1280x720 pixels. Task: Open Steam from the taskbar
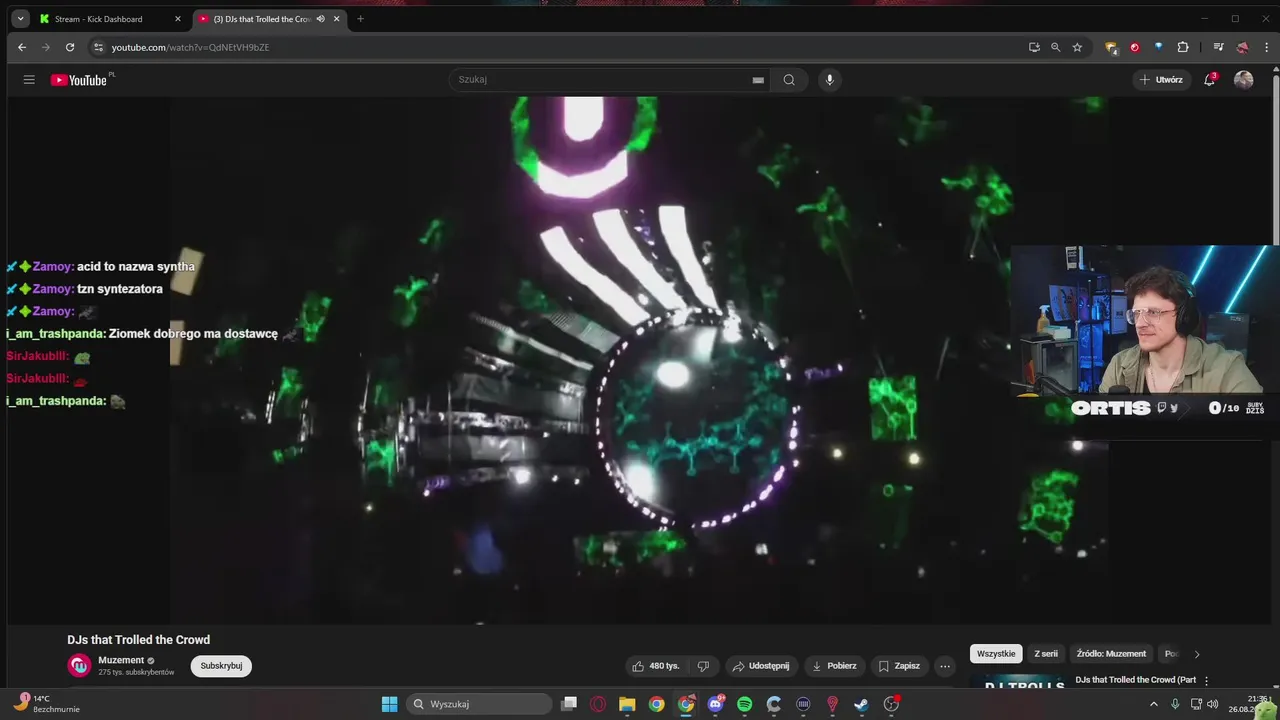click(861, 704)
